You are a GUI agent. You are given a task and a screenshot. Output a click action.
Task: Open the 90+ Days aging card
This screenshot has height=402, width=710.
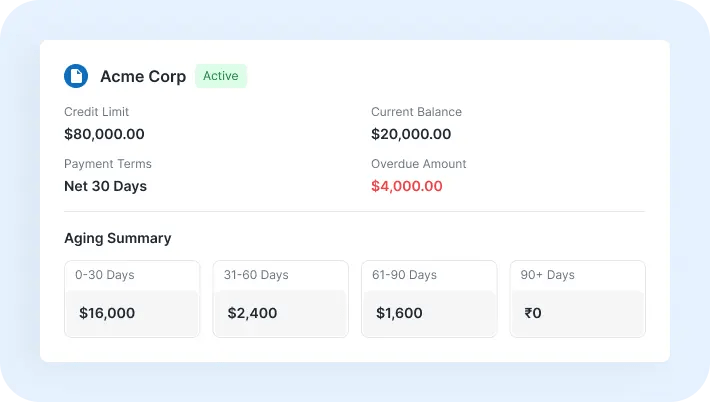tap(577, 299)
